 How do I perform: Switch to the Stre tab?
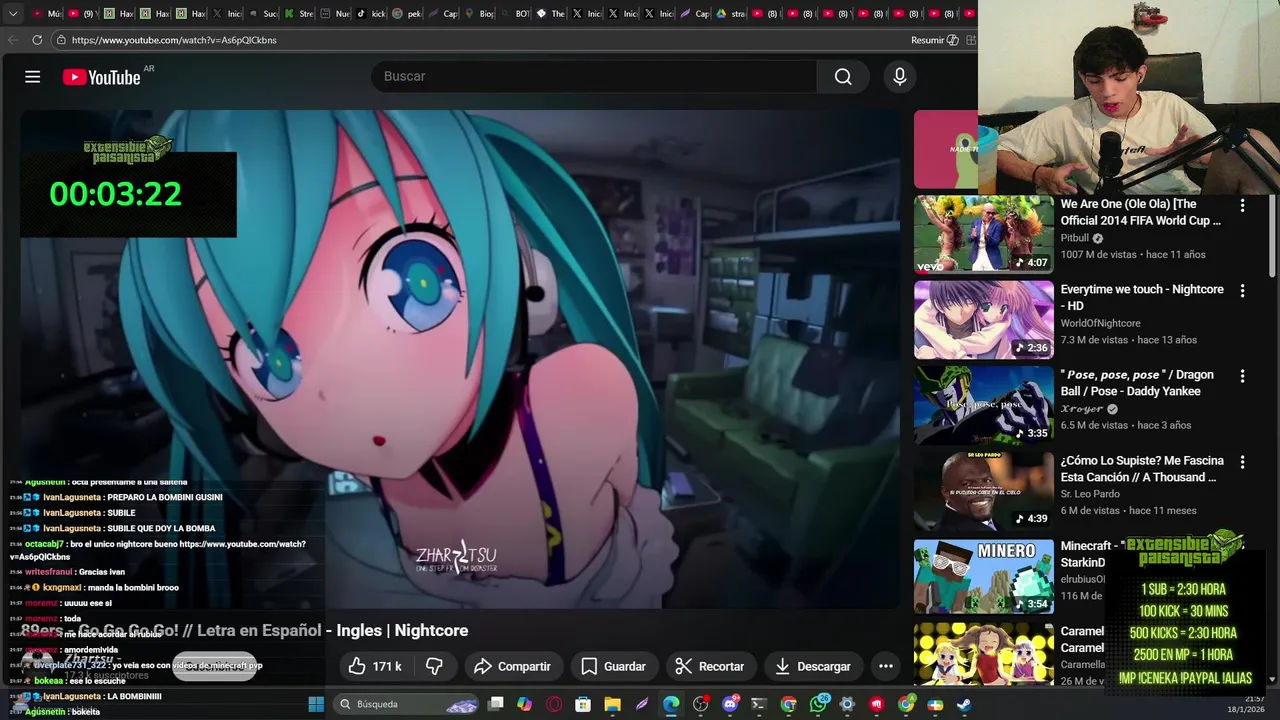pyautogui.click(x=299, y=14)
